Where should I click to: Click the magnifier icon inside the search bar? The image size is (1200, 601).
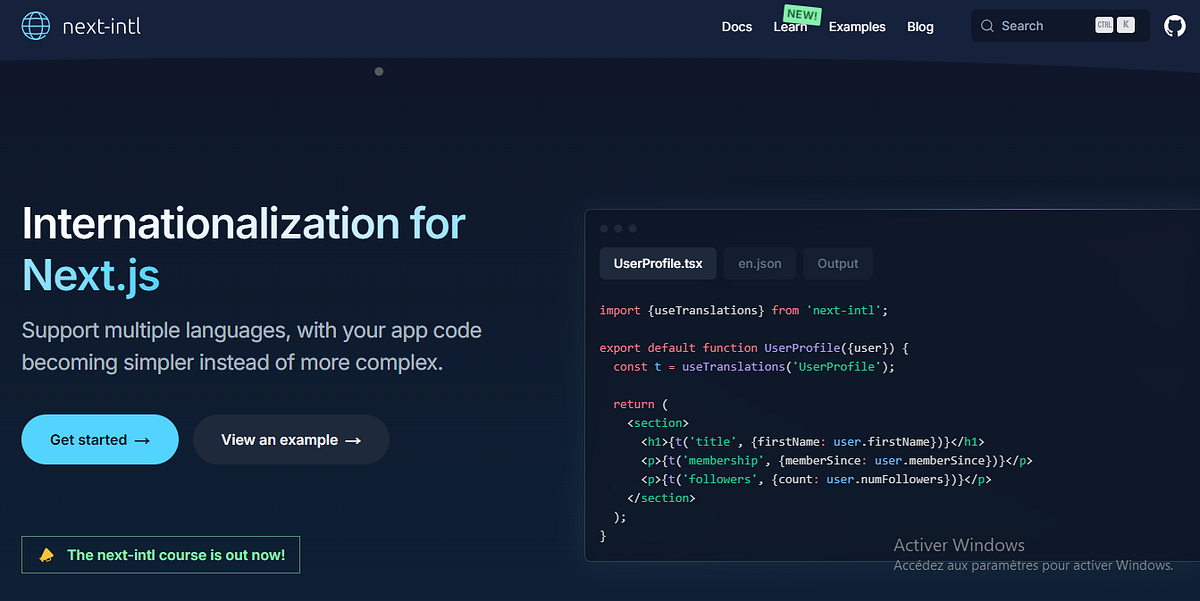[x=987, y=26]
